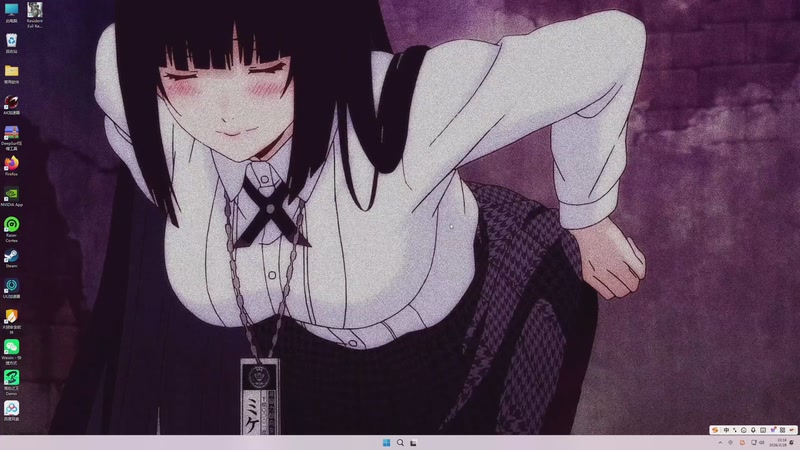Select the green Demo game shortcut
Screen dimensions: 800x450
click(x=11, y=383)
